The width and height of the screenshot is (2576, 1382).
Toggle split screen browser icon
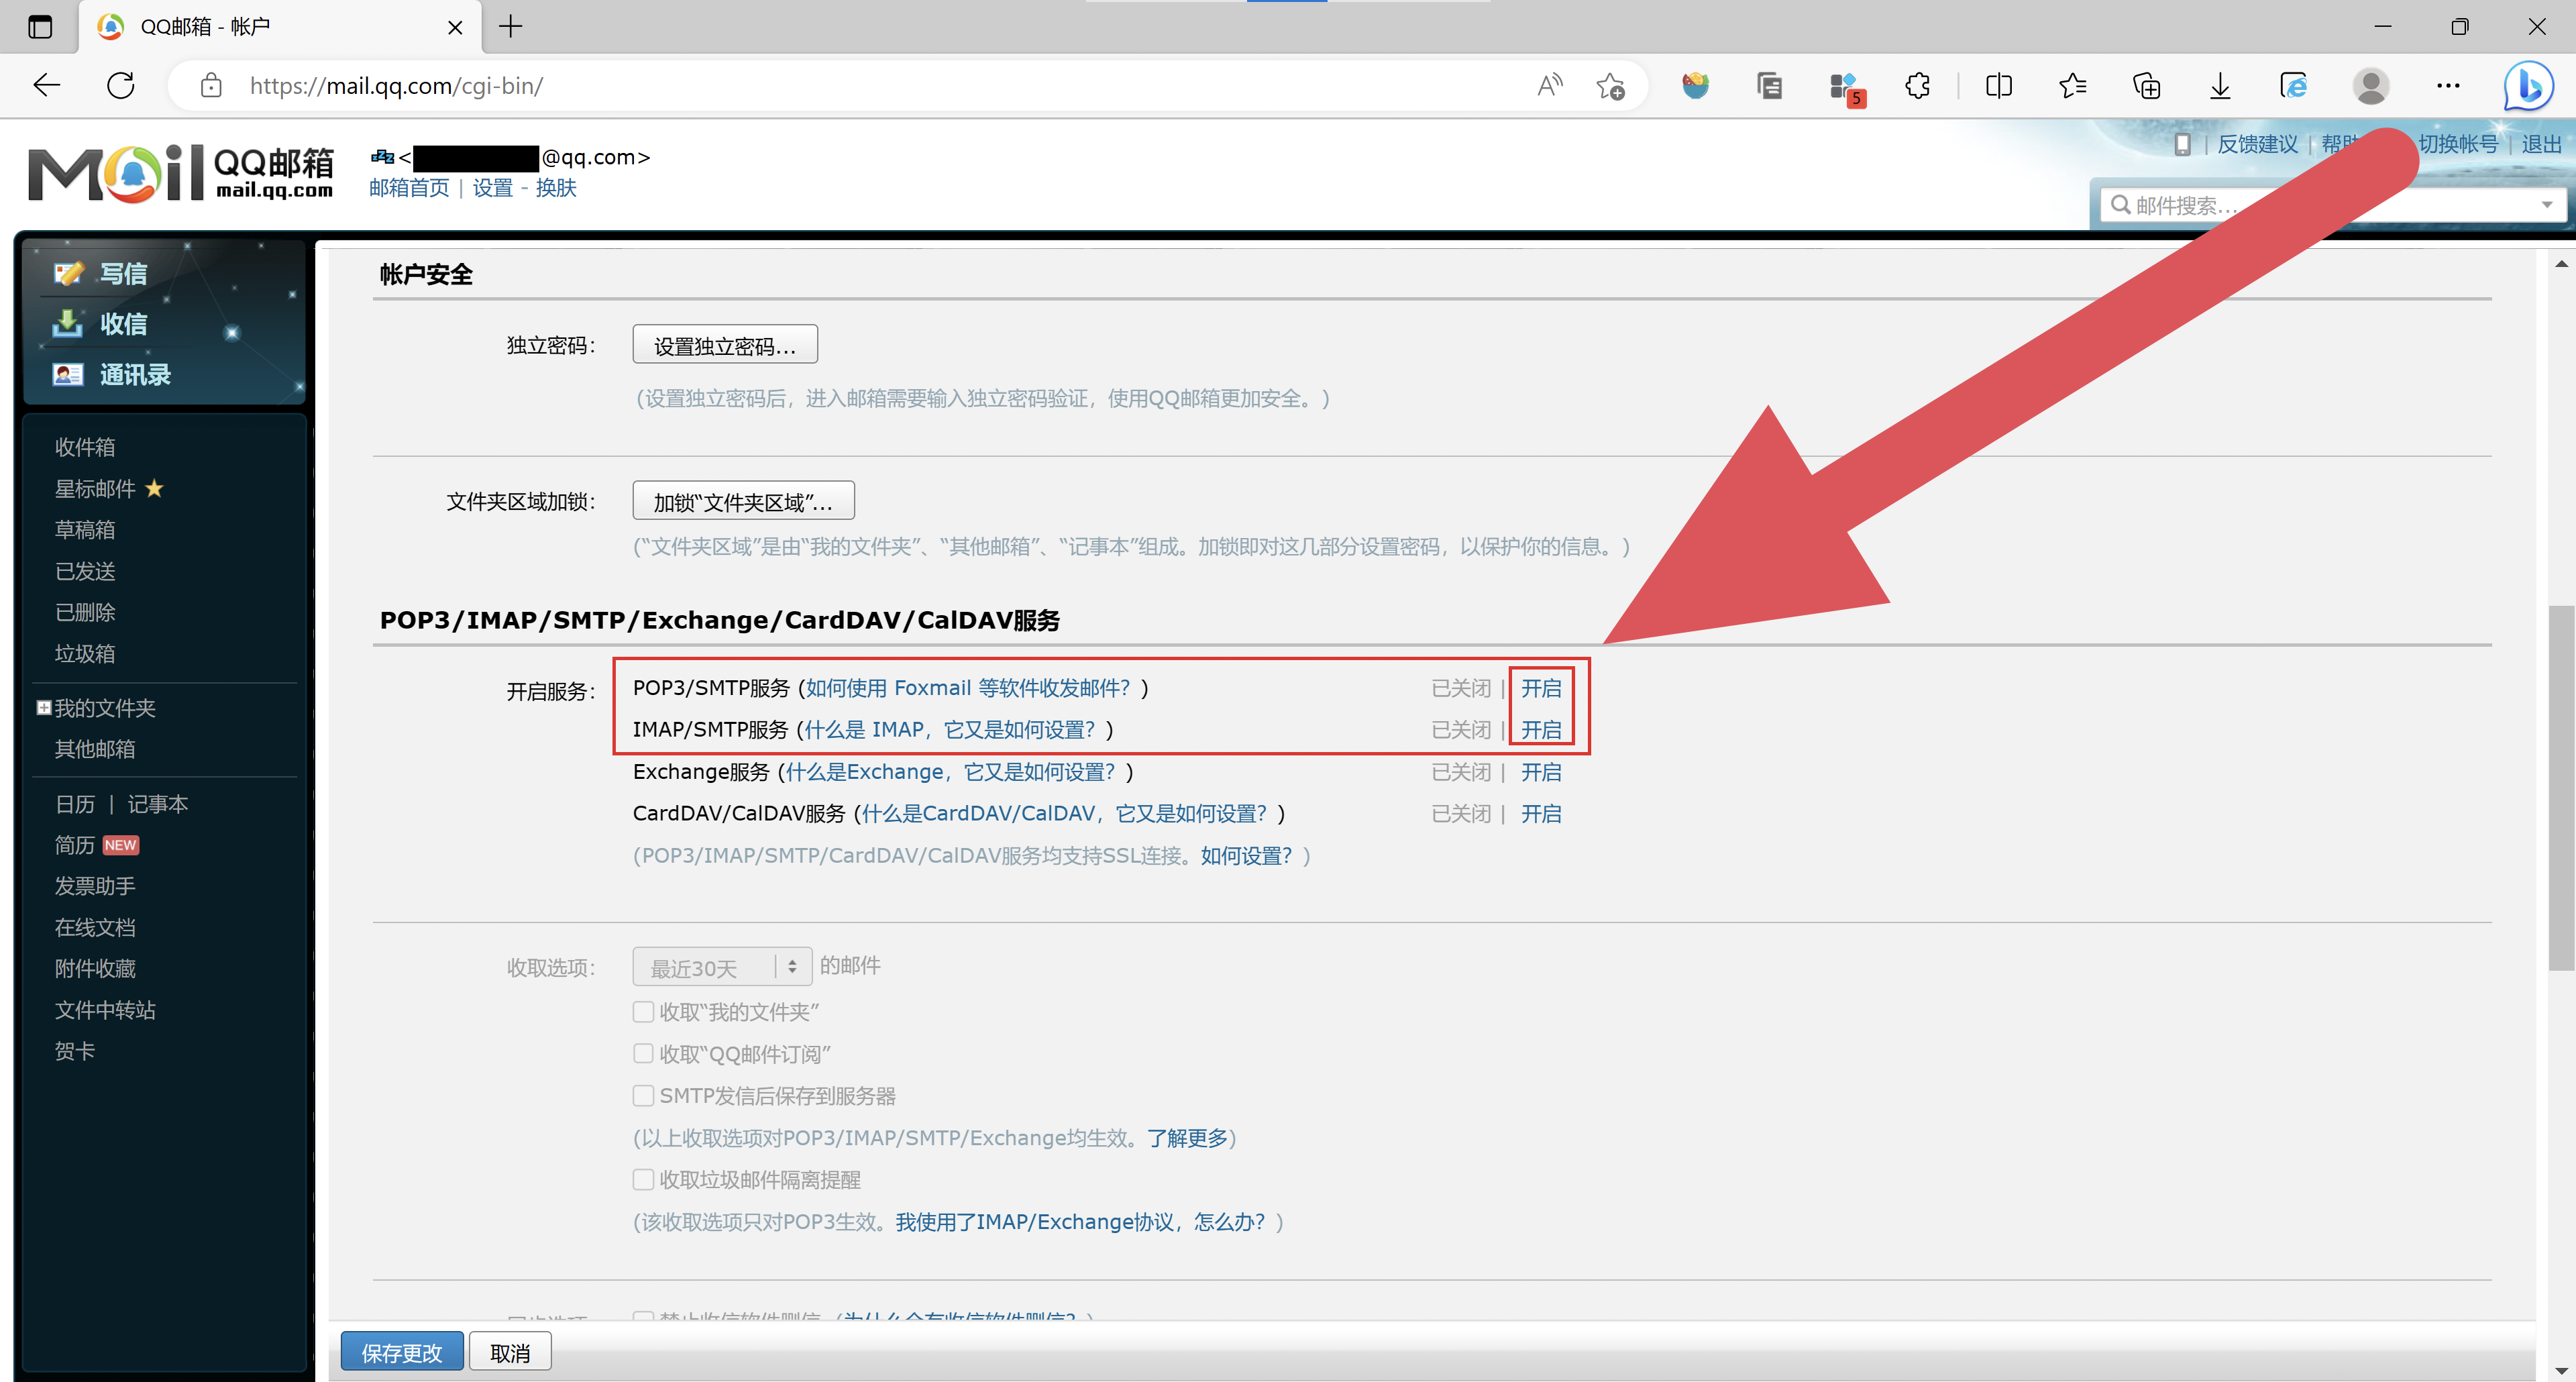1998,86
